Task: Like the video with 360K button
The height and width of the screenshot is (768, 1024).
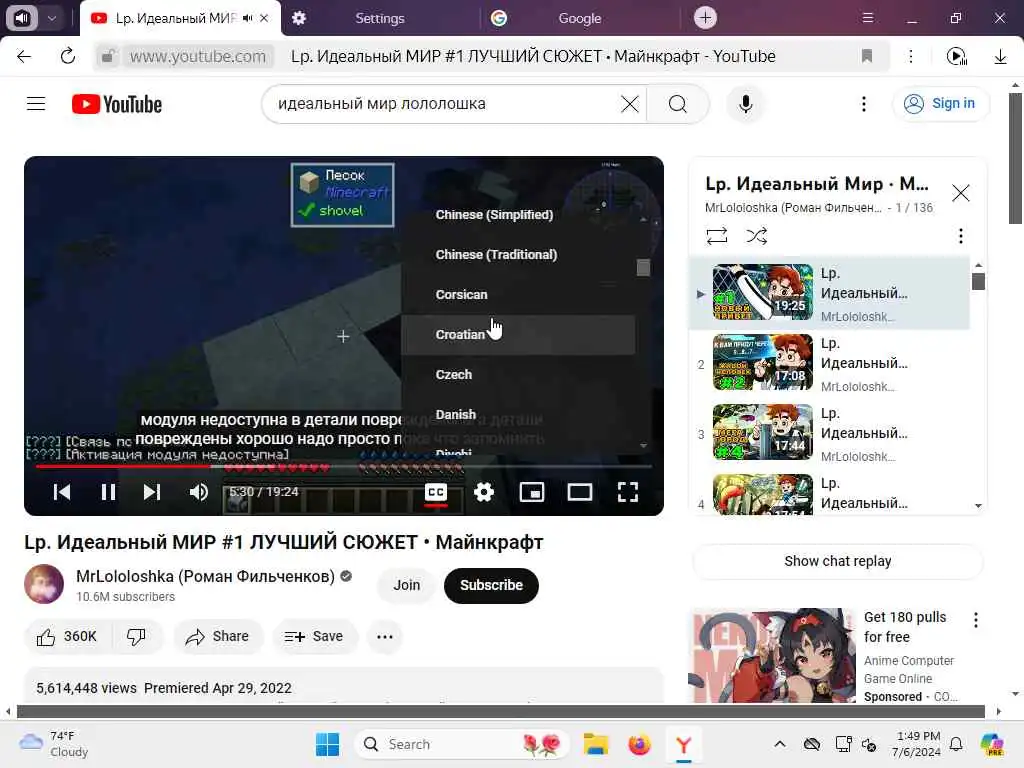Action: pyautogui.click(x=67, y=637)
